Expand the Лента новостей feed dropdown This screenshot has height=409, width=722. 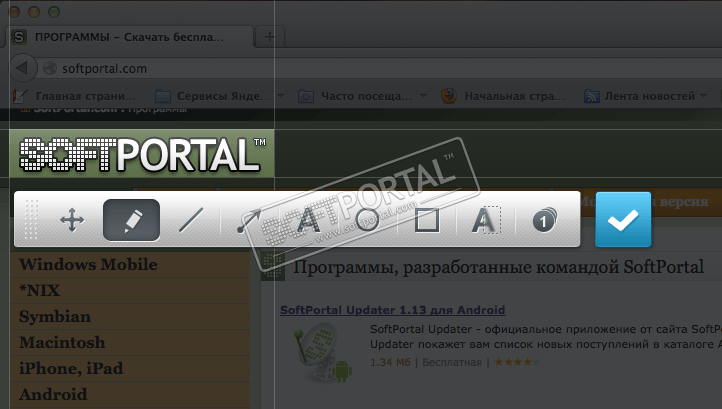pyautogui.click(x=703, y=96)
